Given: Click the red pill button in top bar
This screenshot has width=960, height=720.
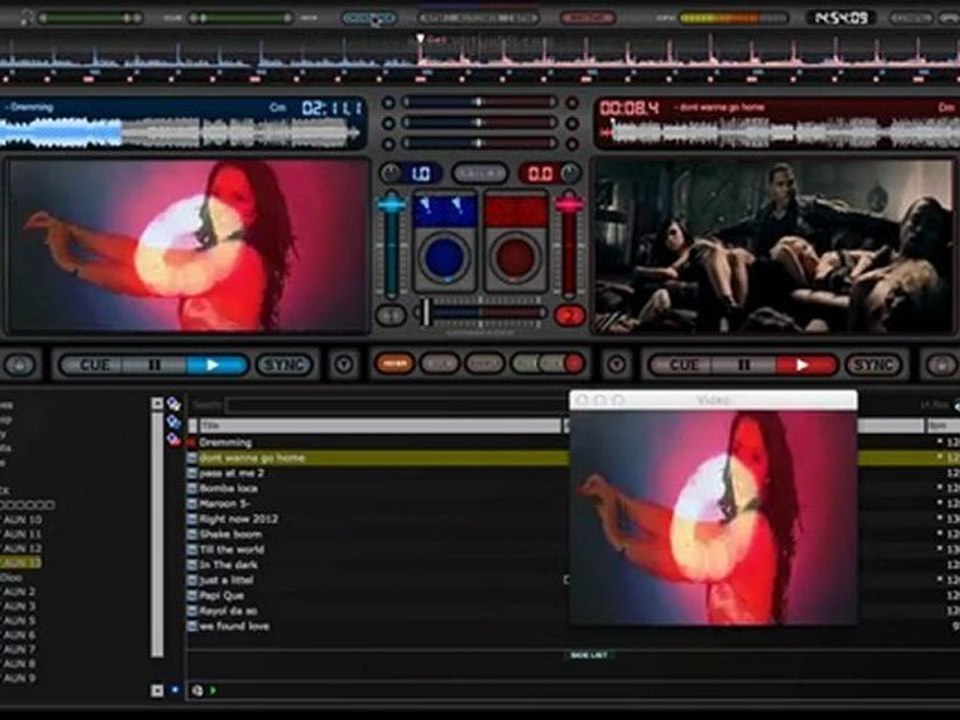Looking at the screenshot, I should (587, 18).
